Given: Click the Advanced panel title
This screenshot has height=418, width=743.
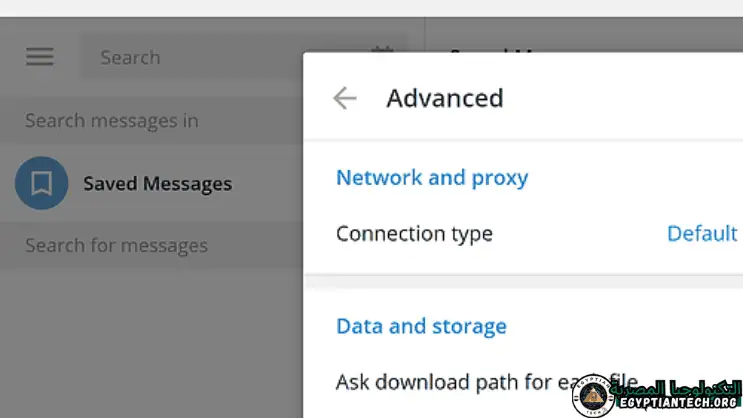Looking at the screenshot, I should [x=444, y=98].
